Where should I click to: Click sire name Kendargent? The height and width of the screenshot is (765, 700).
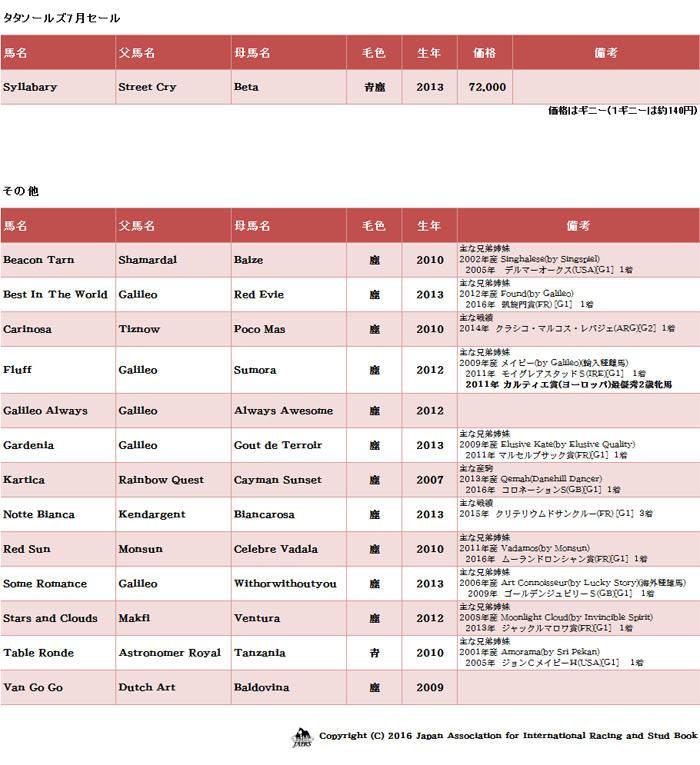pyautogui.click(x=152, y=514)
